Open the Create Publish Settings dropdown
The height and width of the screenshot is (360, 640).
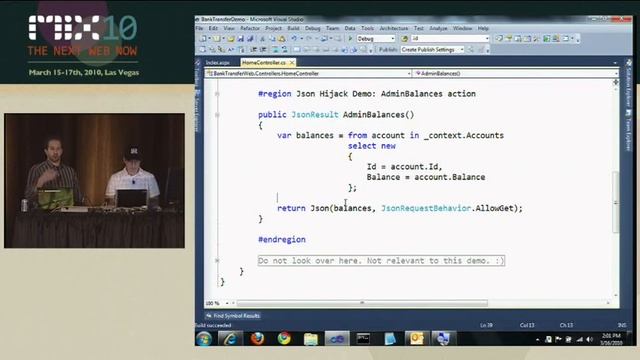coord(432,49)
